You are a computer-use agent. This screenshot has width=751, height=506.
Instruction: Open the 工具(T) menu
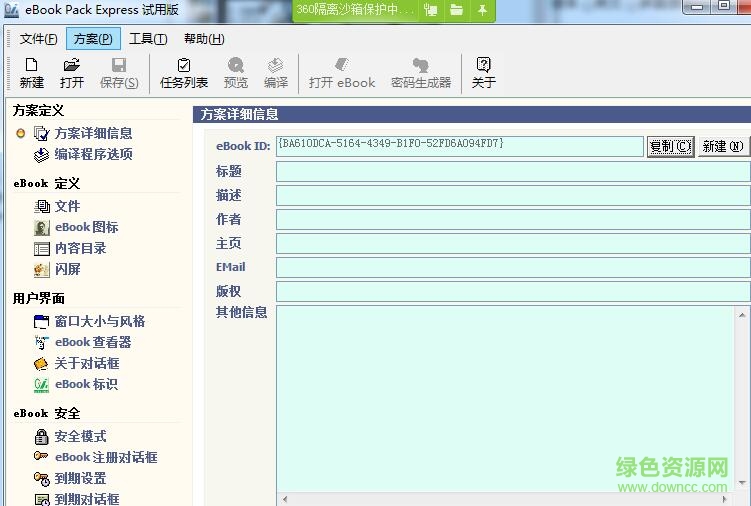(x=148, y=39)
